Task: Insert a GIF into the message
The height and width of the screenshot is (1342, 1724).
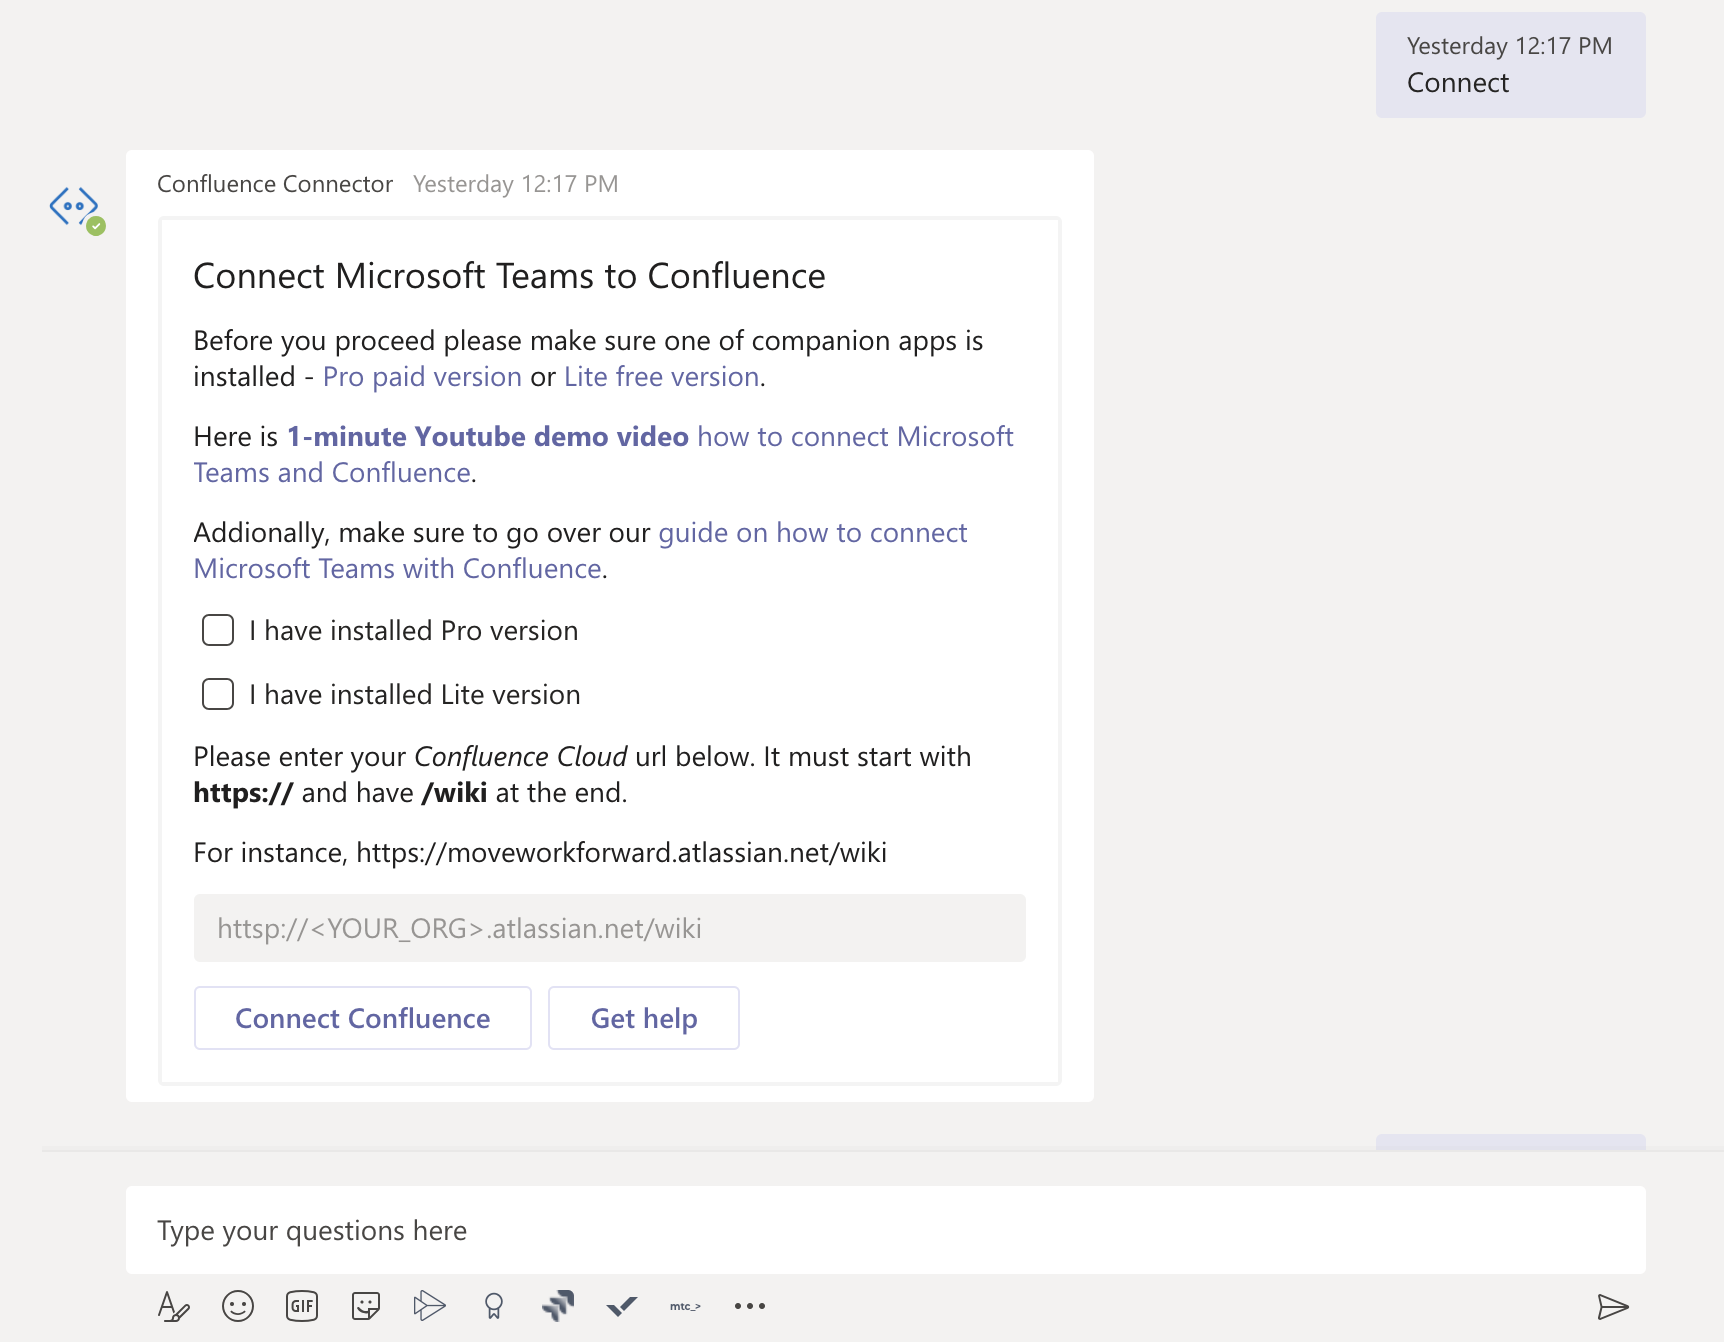Action: (301, 1305)
